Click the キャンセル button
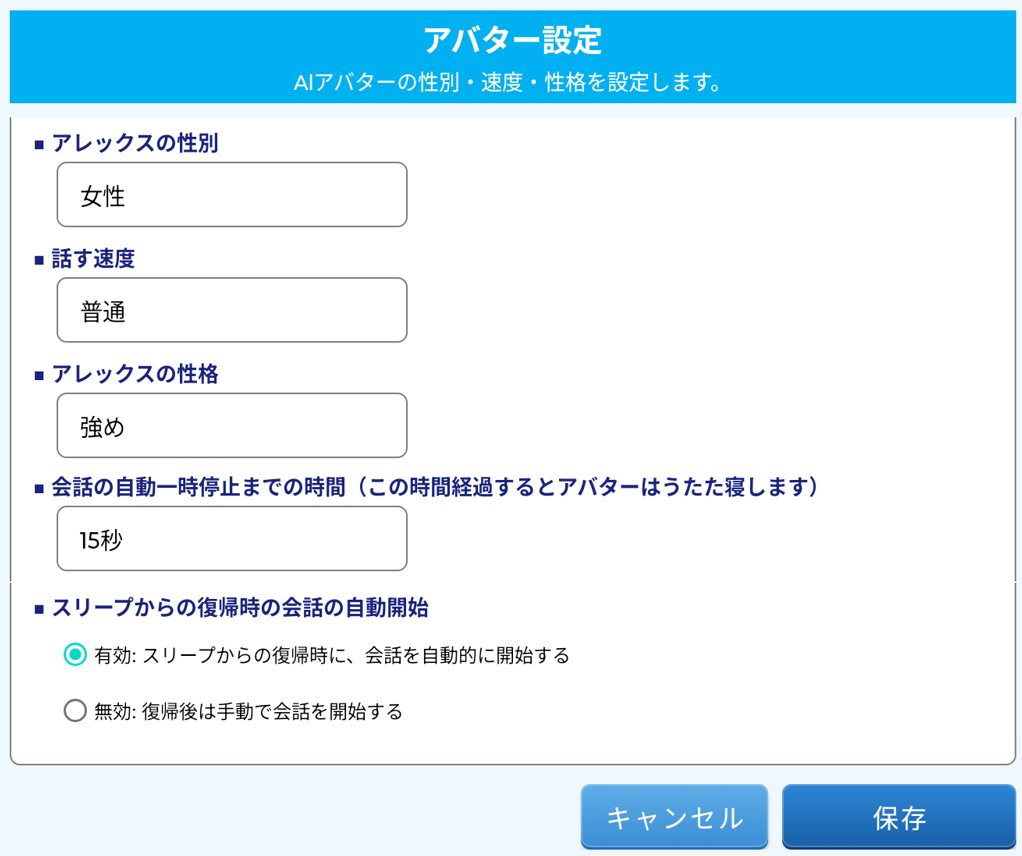Viewport: 1022px width, 856px height. 674,817
